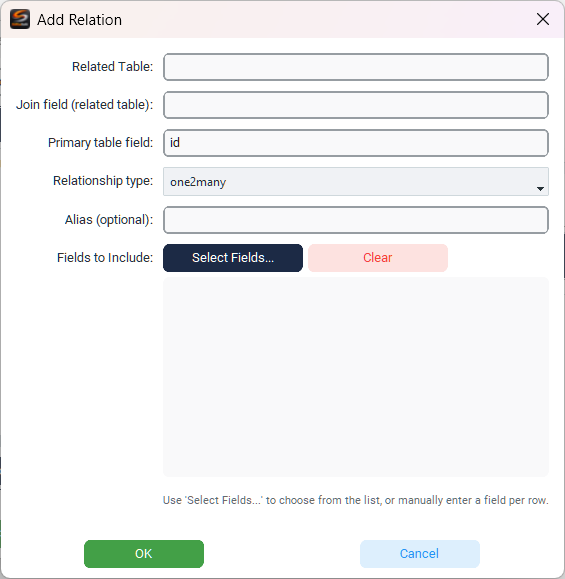Clear the included fields list
565x579 pixels.
coord(378,258)
